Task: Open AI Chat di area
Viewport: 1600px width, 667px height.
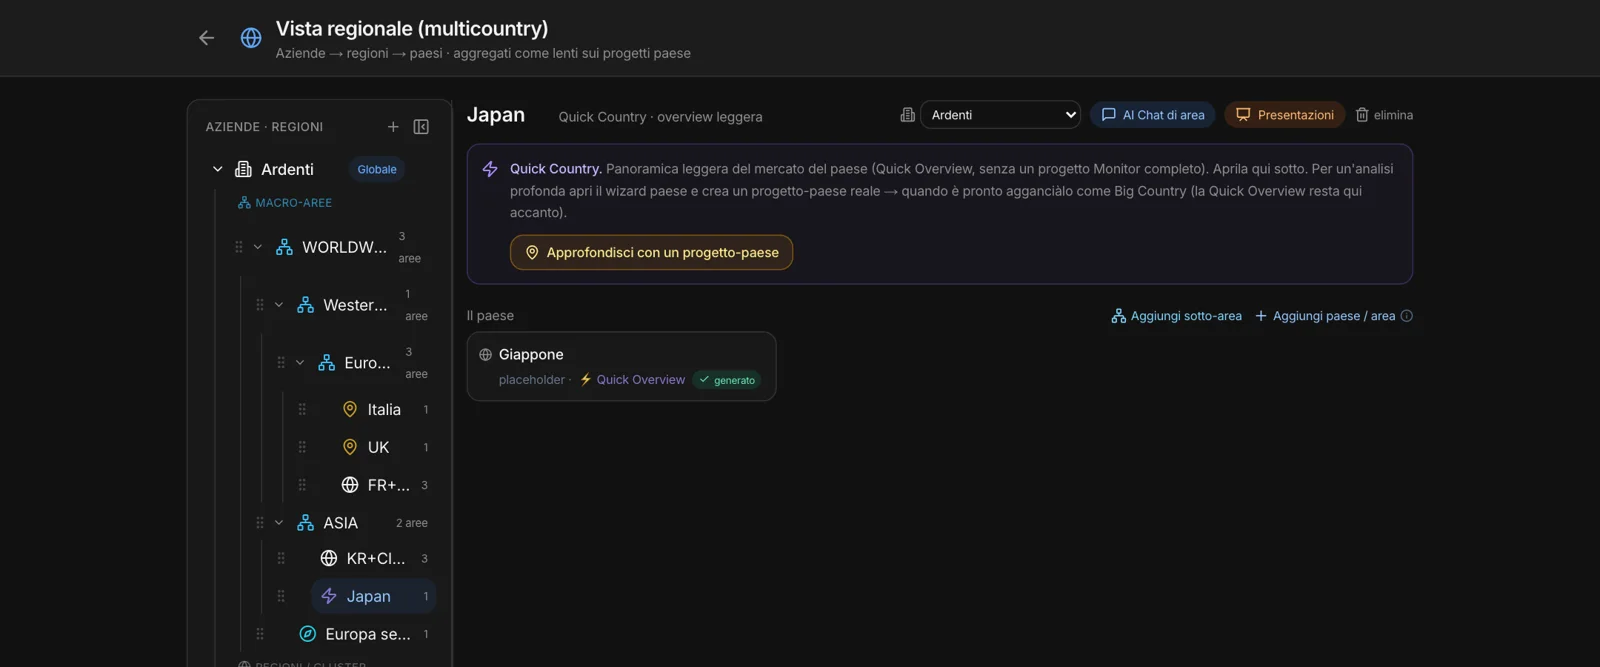Action: (x=1153, y=115)
